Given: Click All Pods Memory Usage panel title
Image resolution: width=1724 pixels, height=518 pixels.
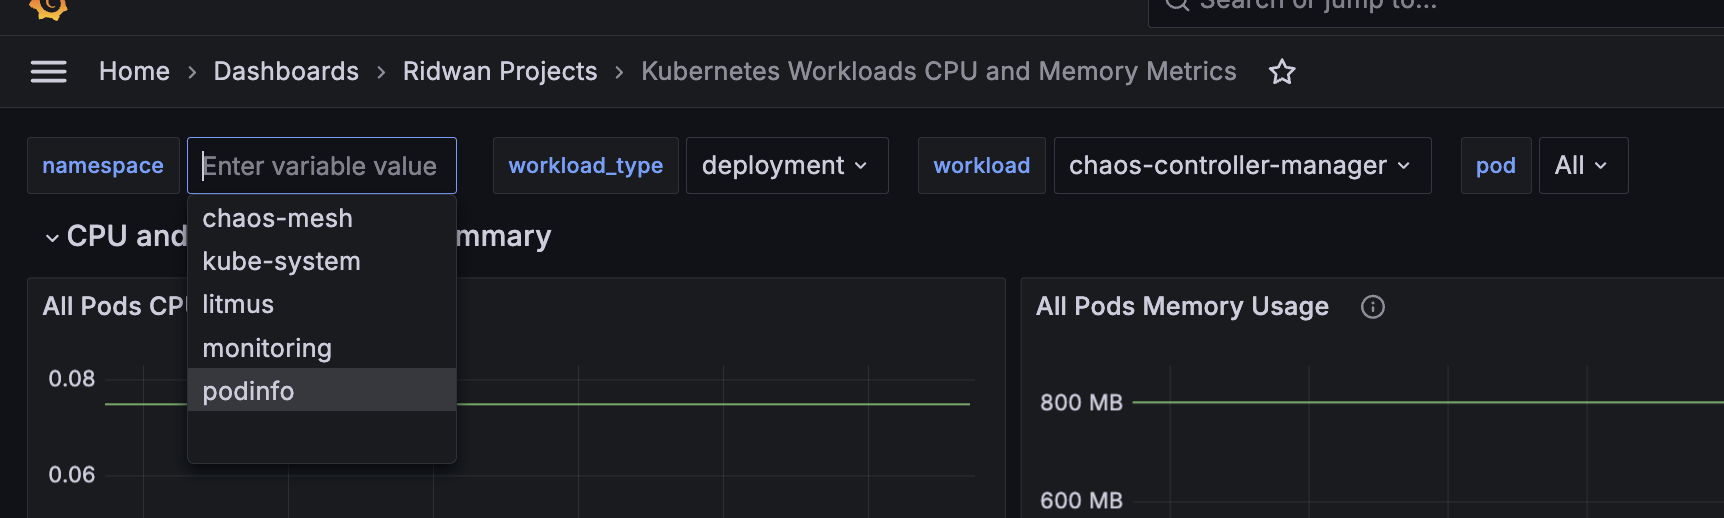Looking at the screenshot, I should [x=1182, y=307].
